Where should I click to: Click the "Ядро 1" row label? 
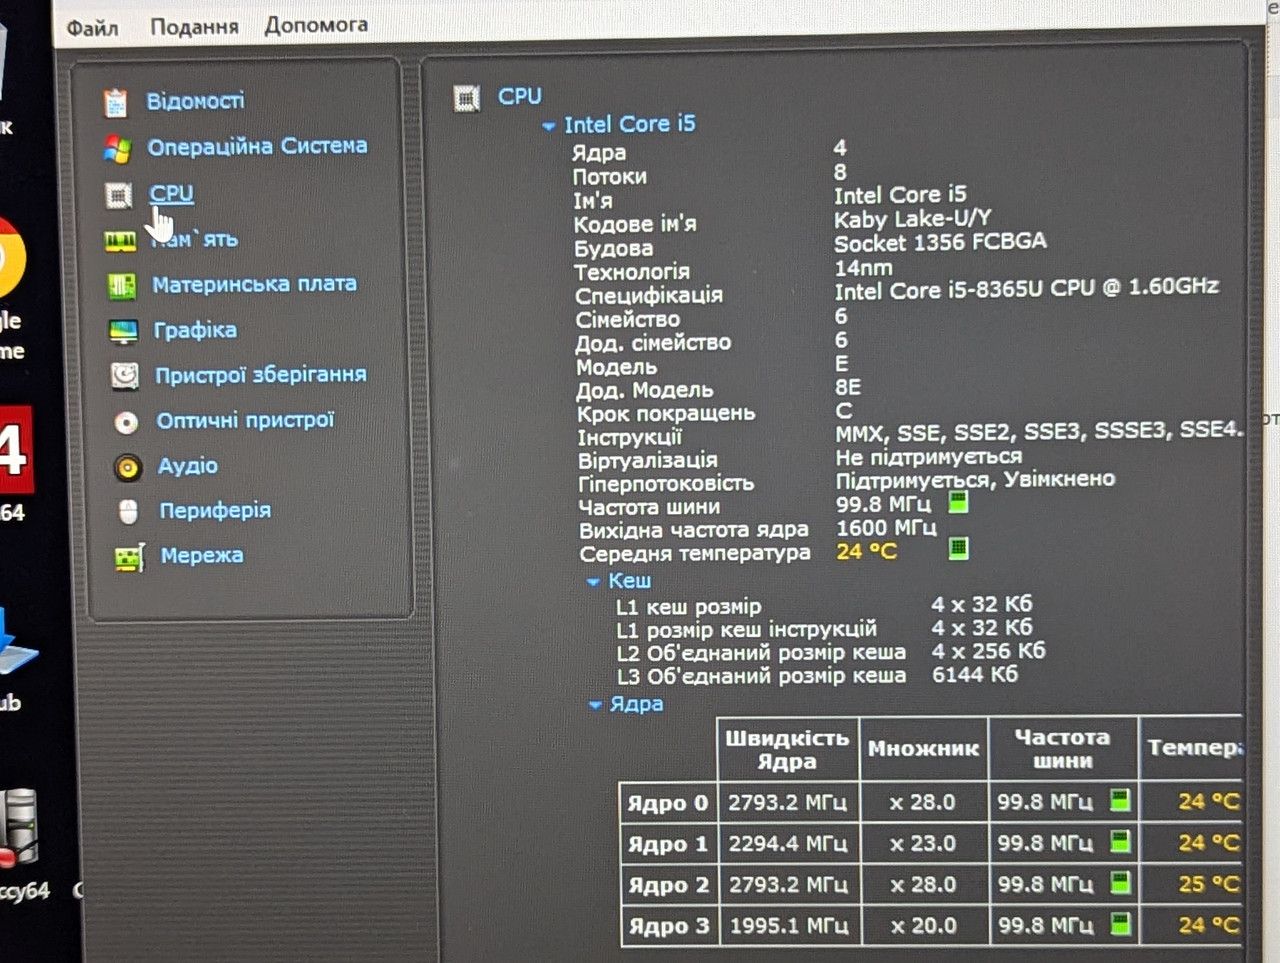pyautogui.click(x=667, y=844)
